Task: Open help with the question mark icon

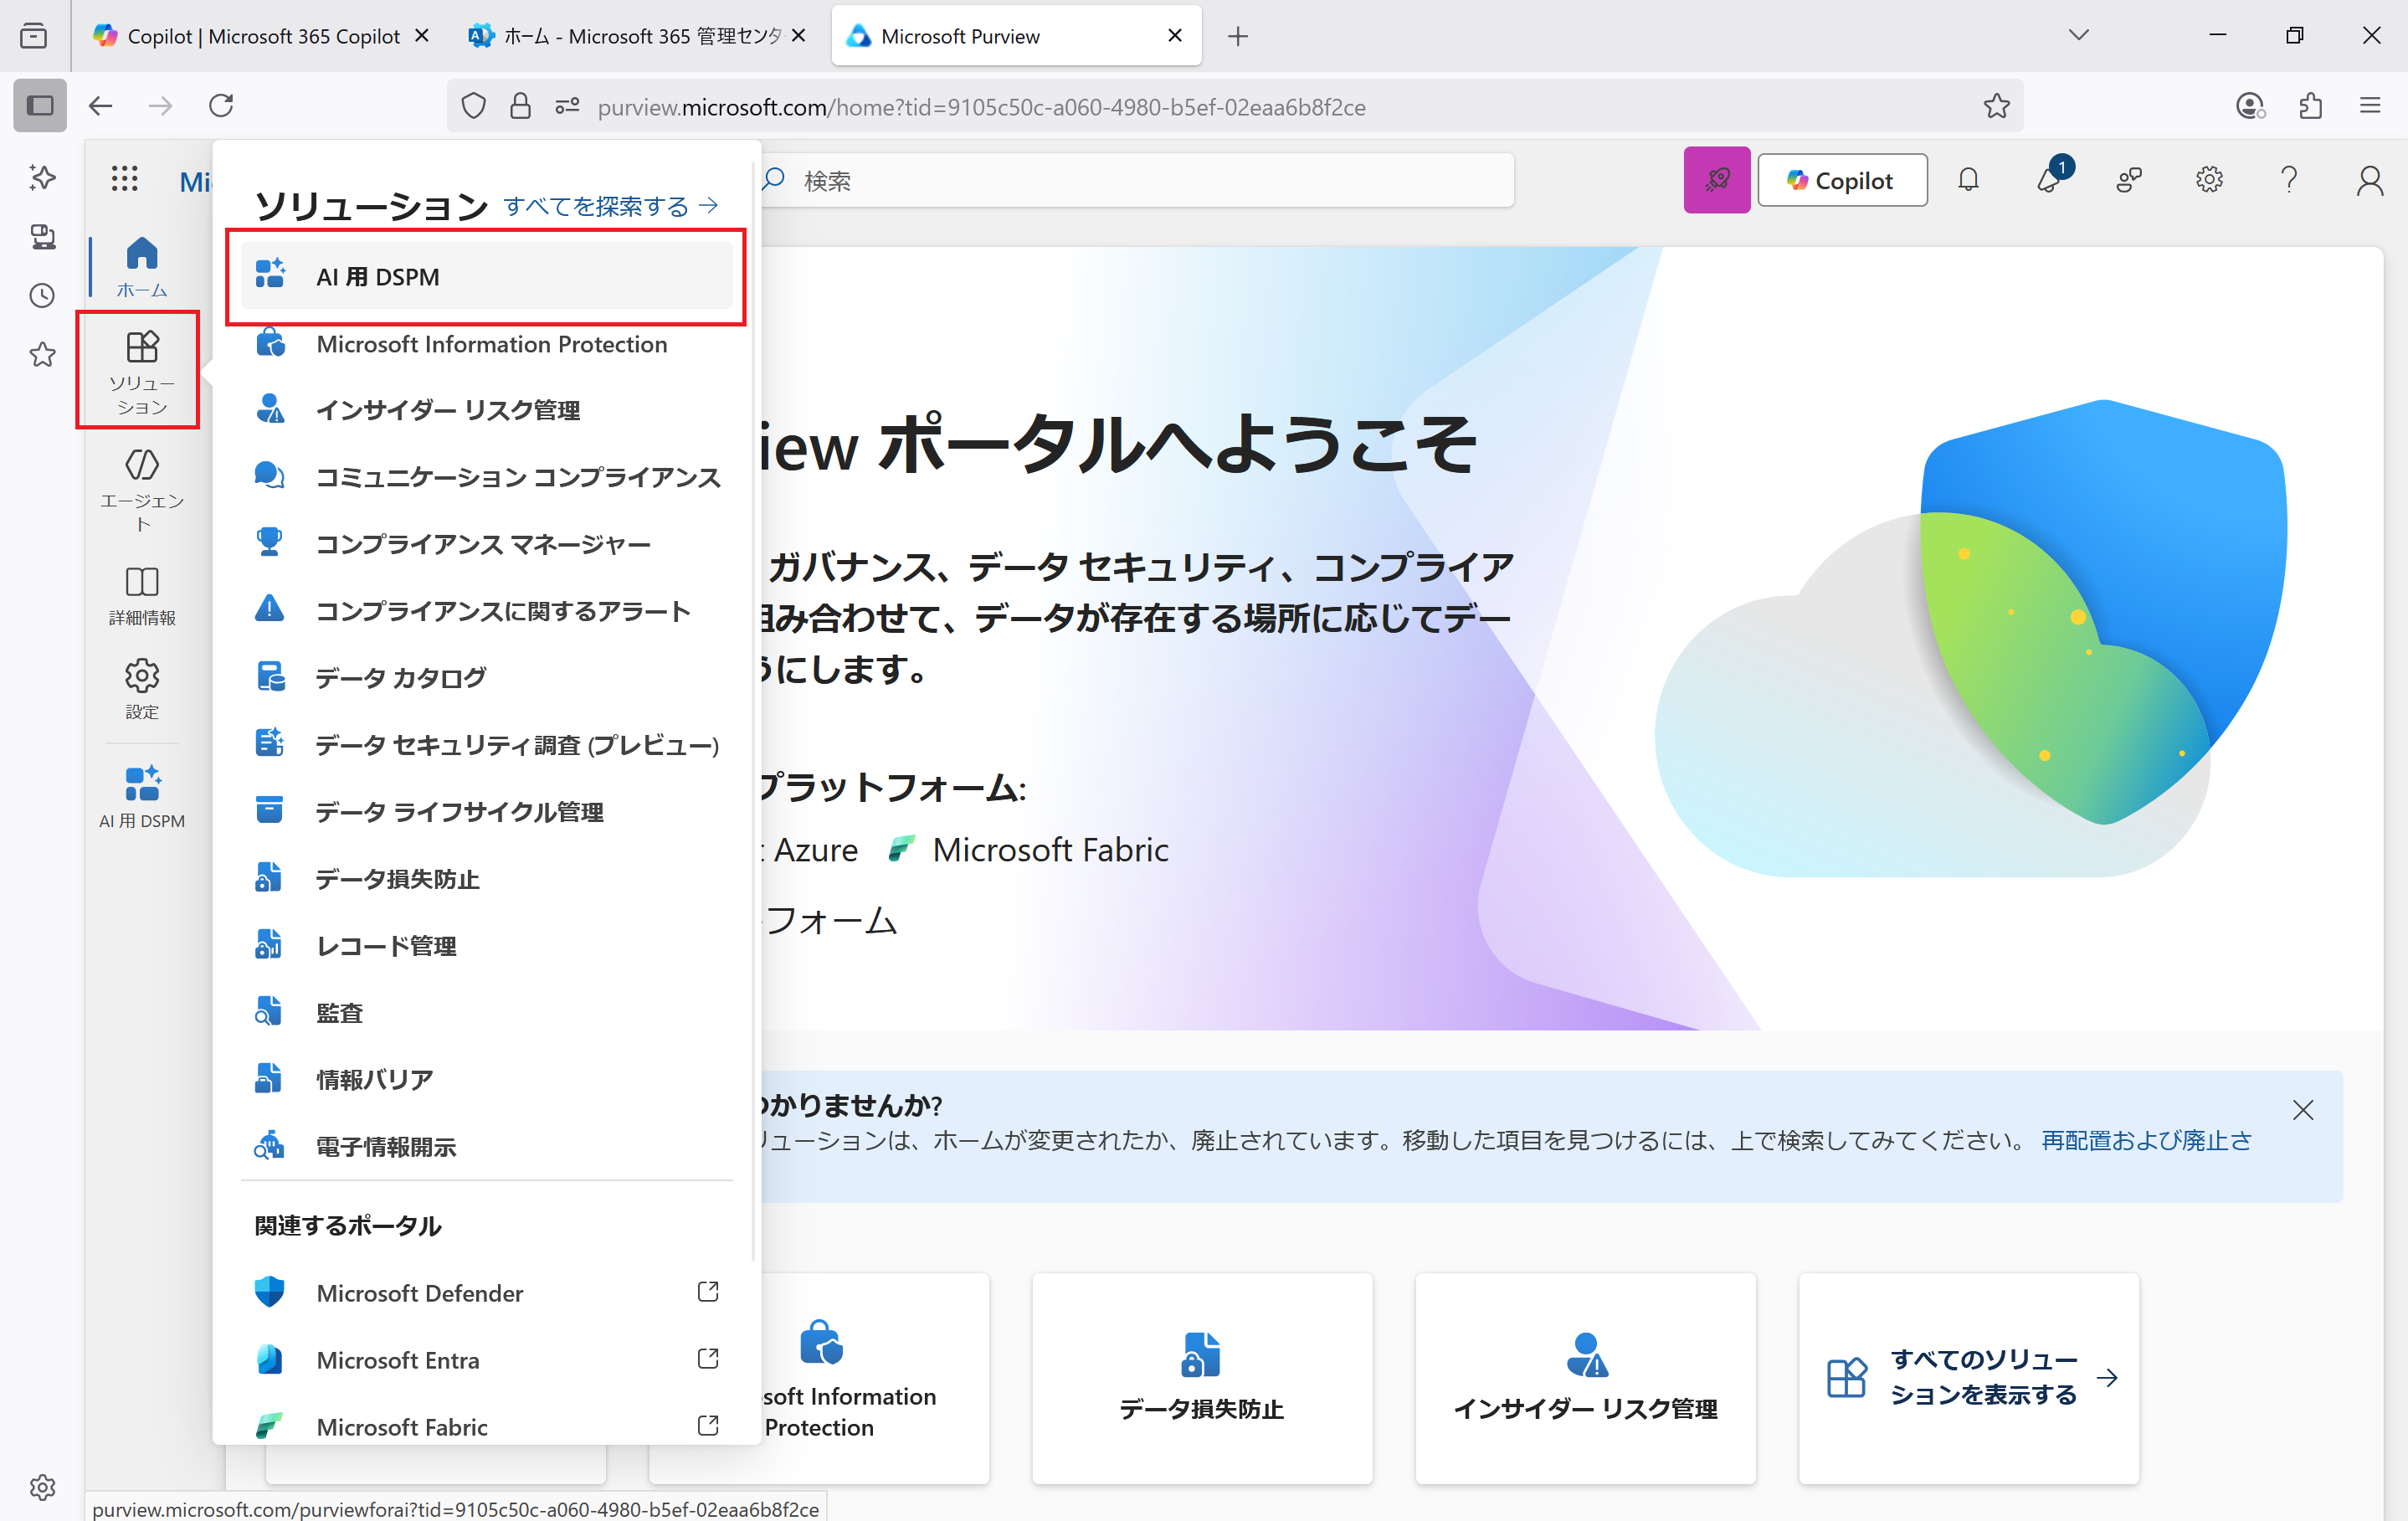Action: [x=2289, y=180]
